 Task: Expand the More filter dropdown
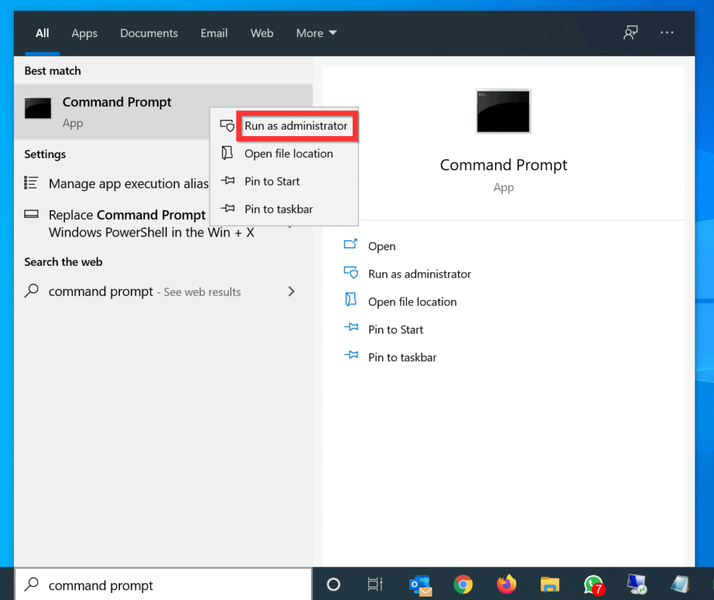pyautogui.click(x=316, y=33)
